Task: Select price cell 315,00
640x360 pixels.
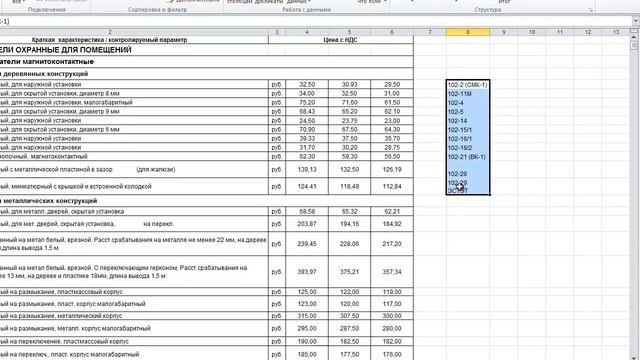Action: coord(307,316)
